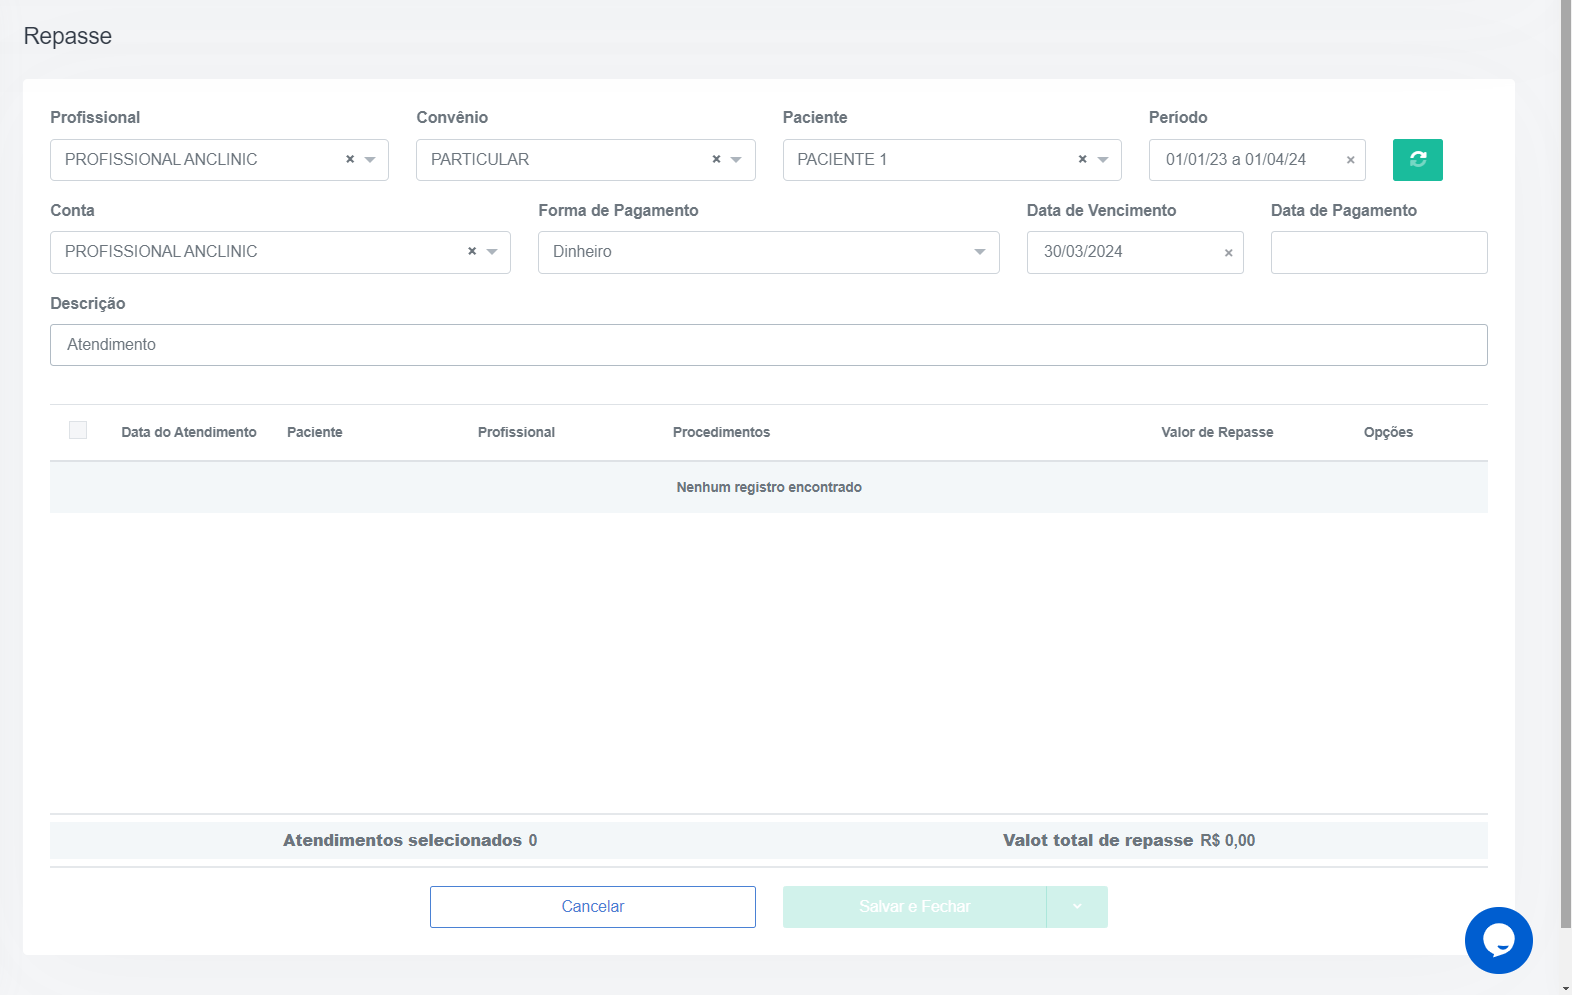The width and height of the screenshot is (1572, 995).
Task: Open the blue chat support bubble
Action: [x=1498, y=940]
